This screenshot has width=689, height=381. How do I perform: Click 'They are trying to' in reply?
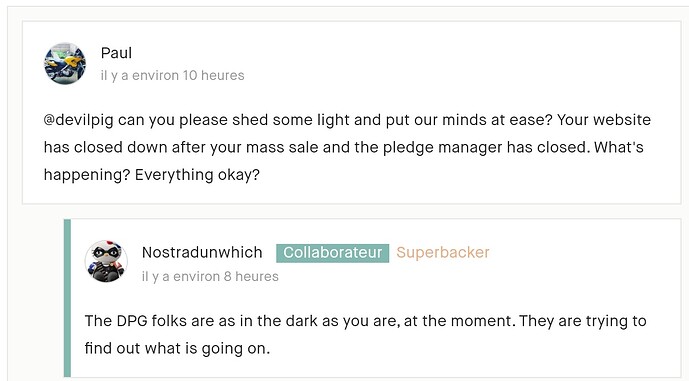click(583, 321)
